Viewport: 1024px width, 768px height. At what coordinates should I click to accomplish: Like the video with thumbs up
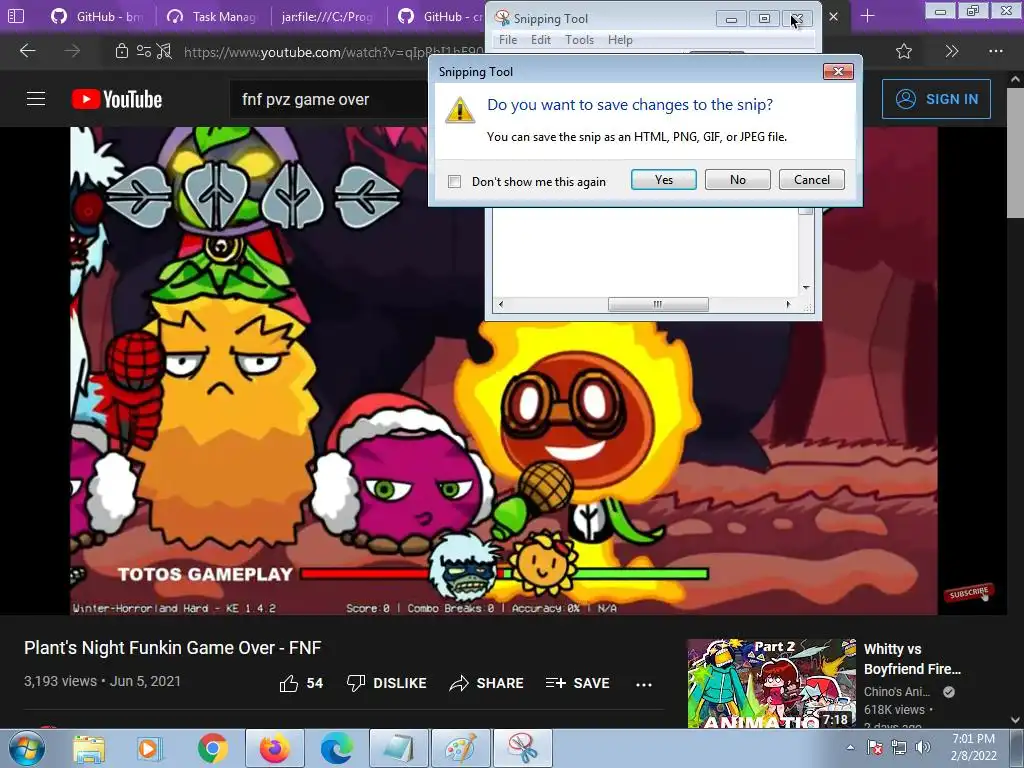pos(301,683)
